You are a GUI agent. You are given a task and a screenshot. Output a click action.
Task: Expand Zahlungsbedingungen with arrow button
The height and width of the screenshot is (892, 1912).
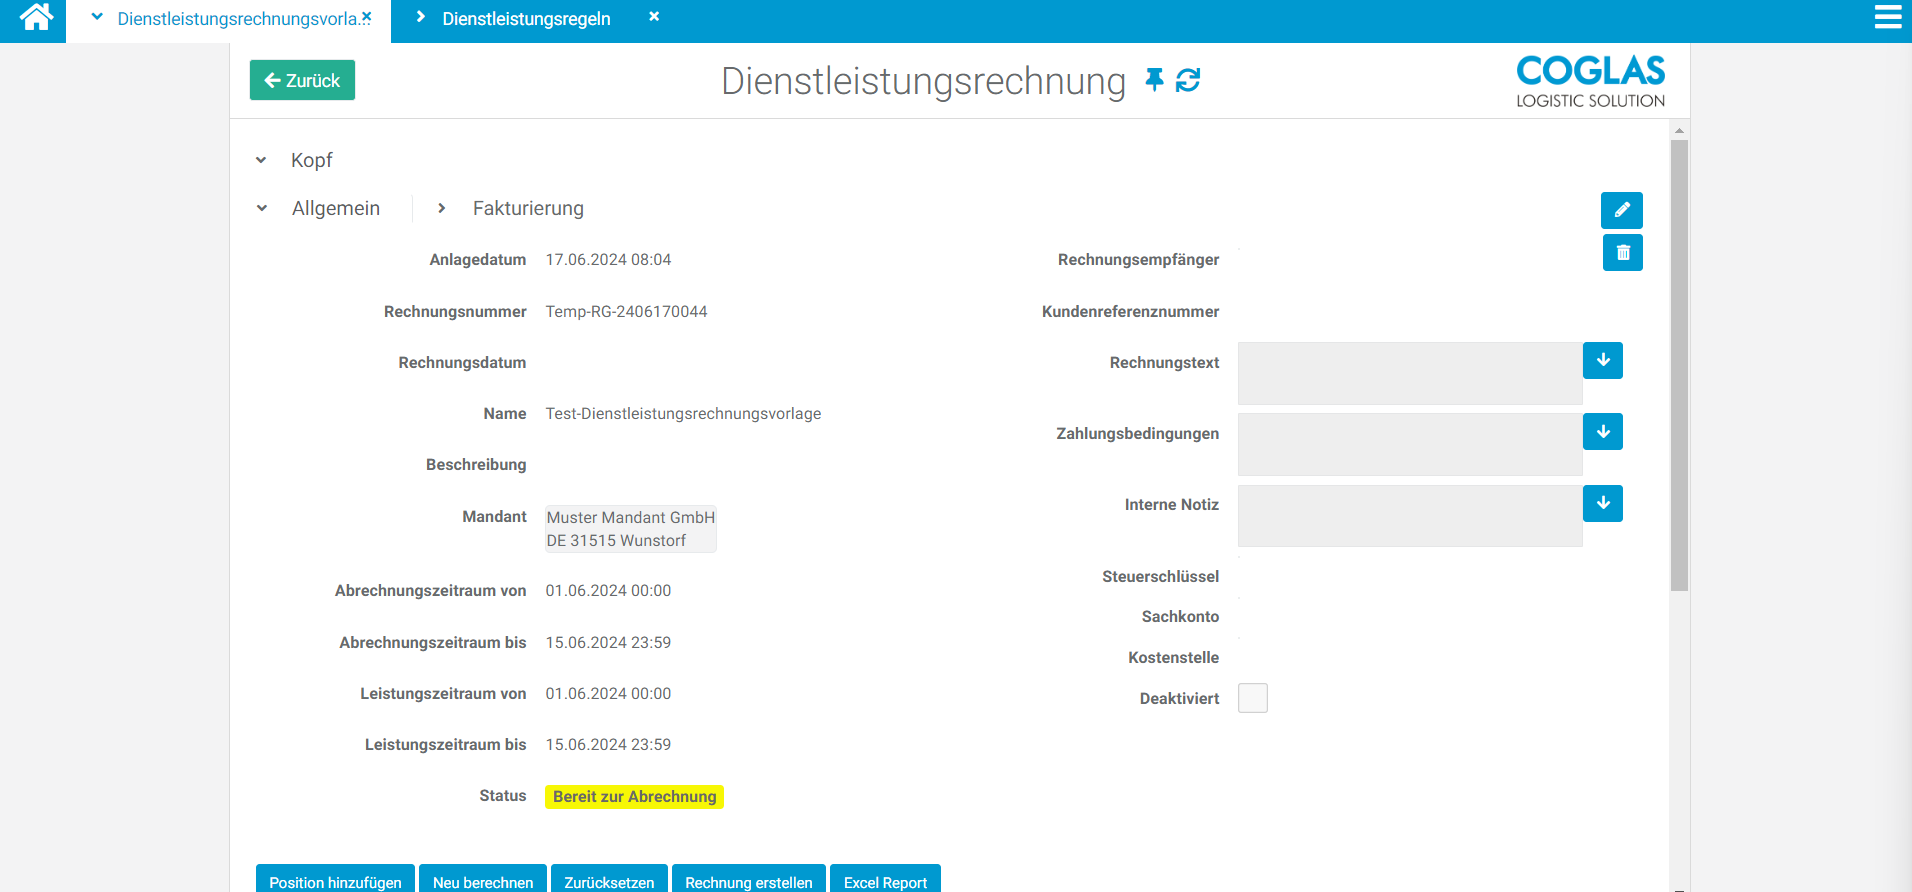click(1602, 432)
